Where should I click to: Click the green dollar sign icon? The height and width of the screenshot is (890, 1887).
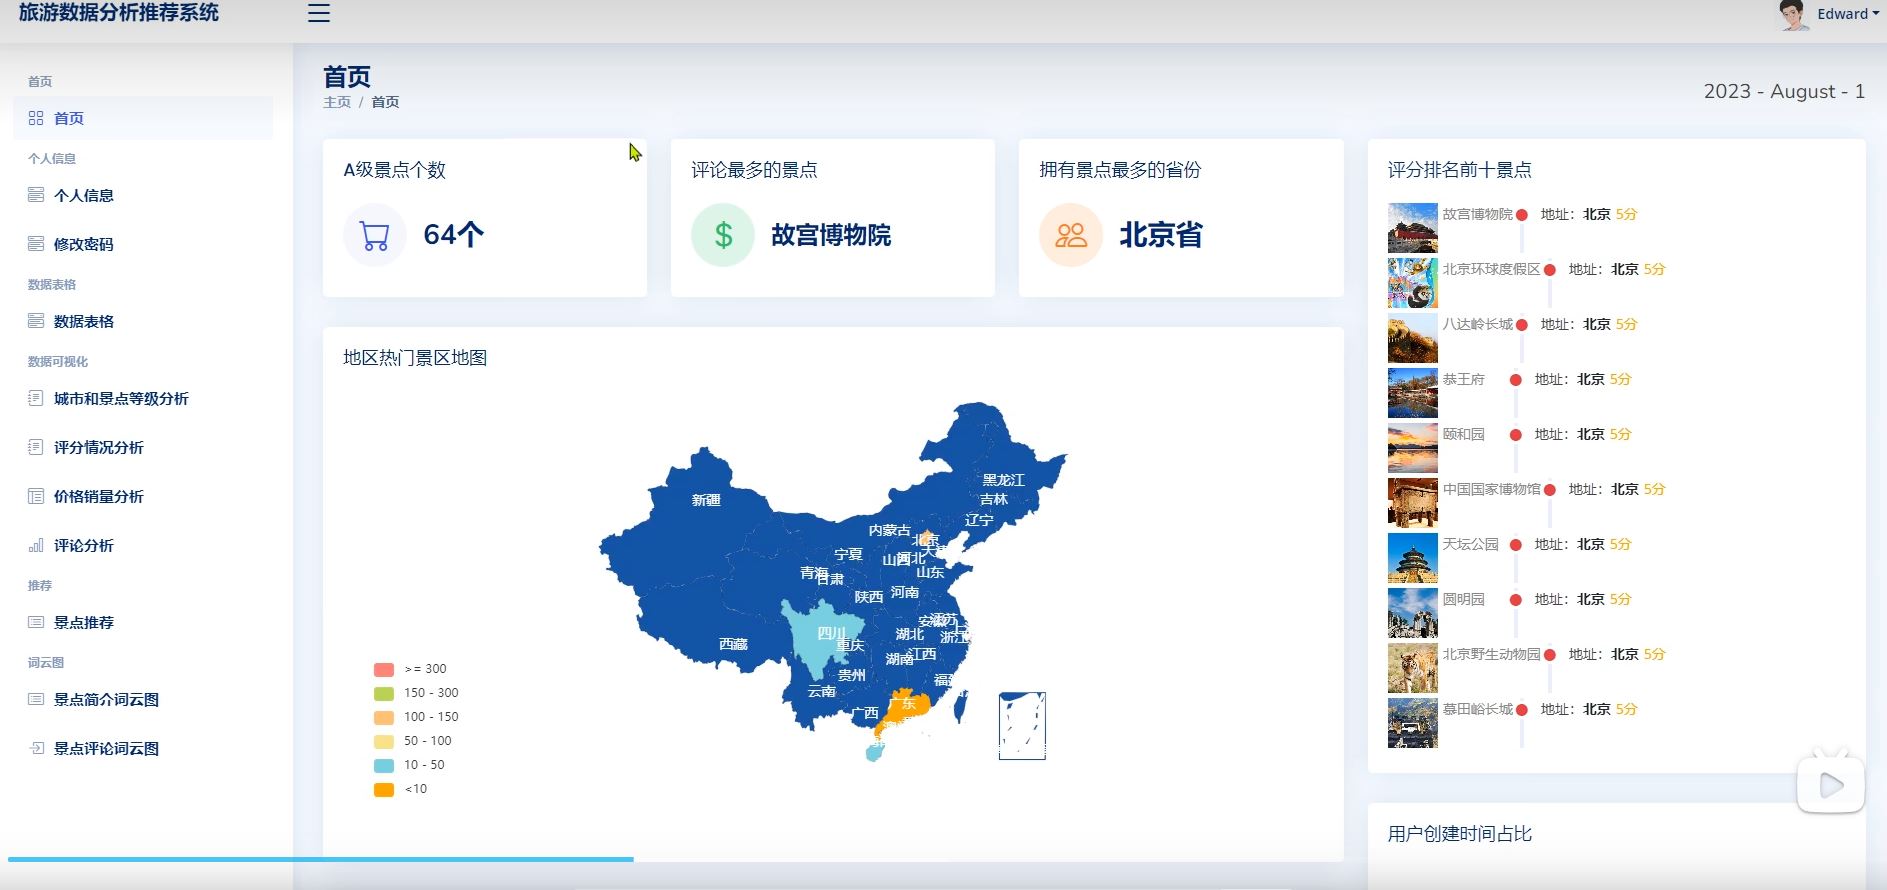[x=723, y=235]
